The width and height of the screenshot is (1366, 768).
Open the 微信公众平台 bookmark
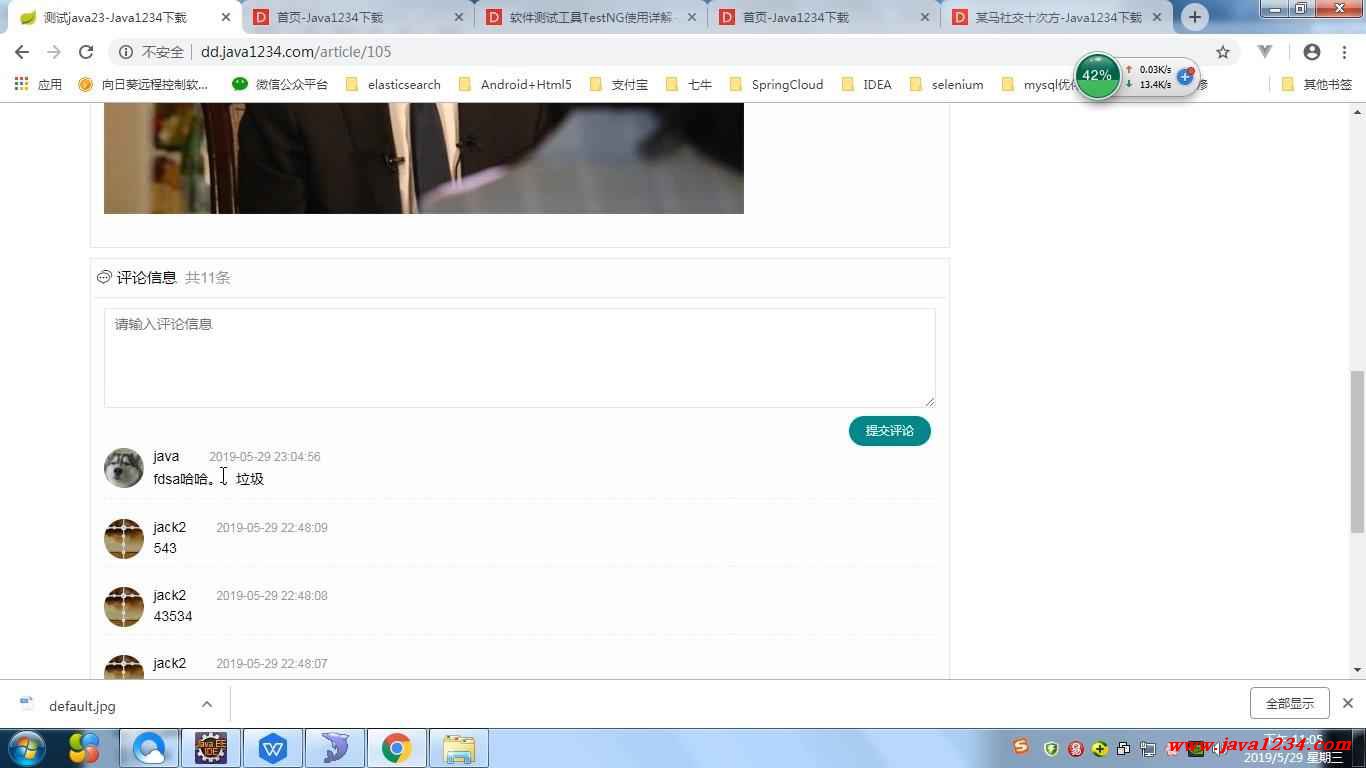[280, 84]
